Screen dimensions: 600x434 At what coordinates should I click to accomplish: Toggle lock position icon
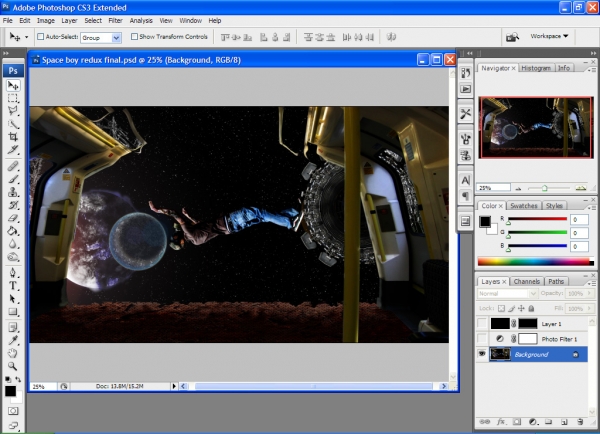[521, 308]
